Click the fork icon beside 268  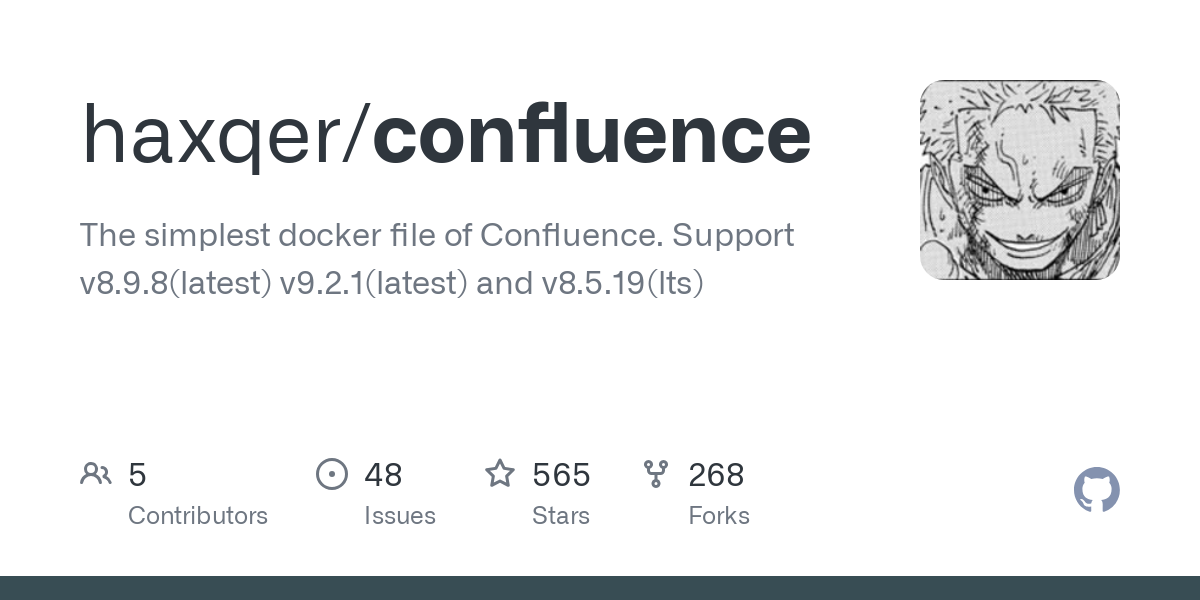point(656,474)
